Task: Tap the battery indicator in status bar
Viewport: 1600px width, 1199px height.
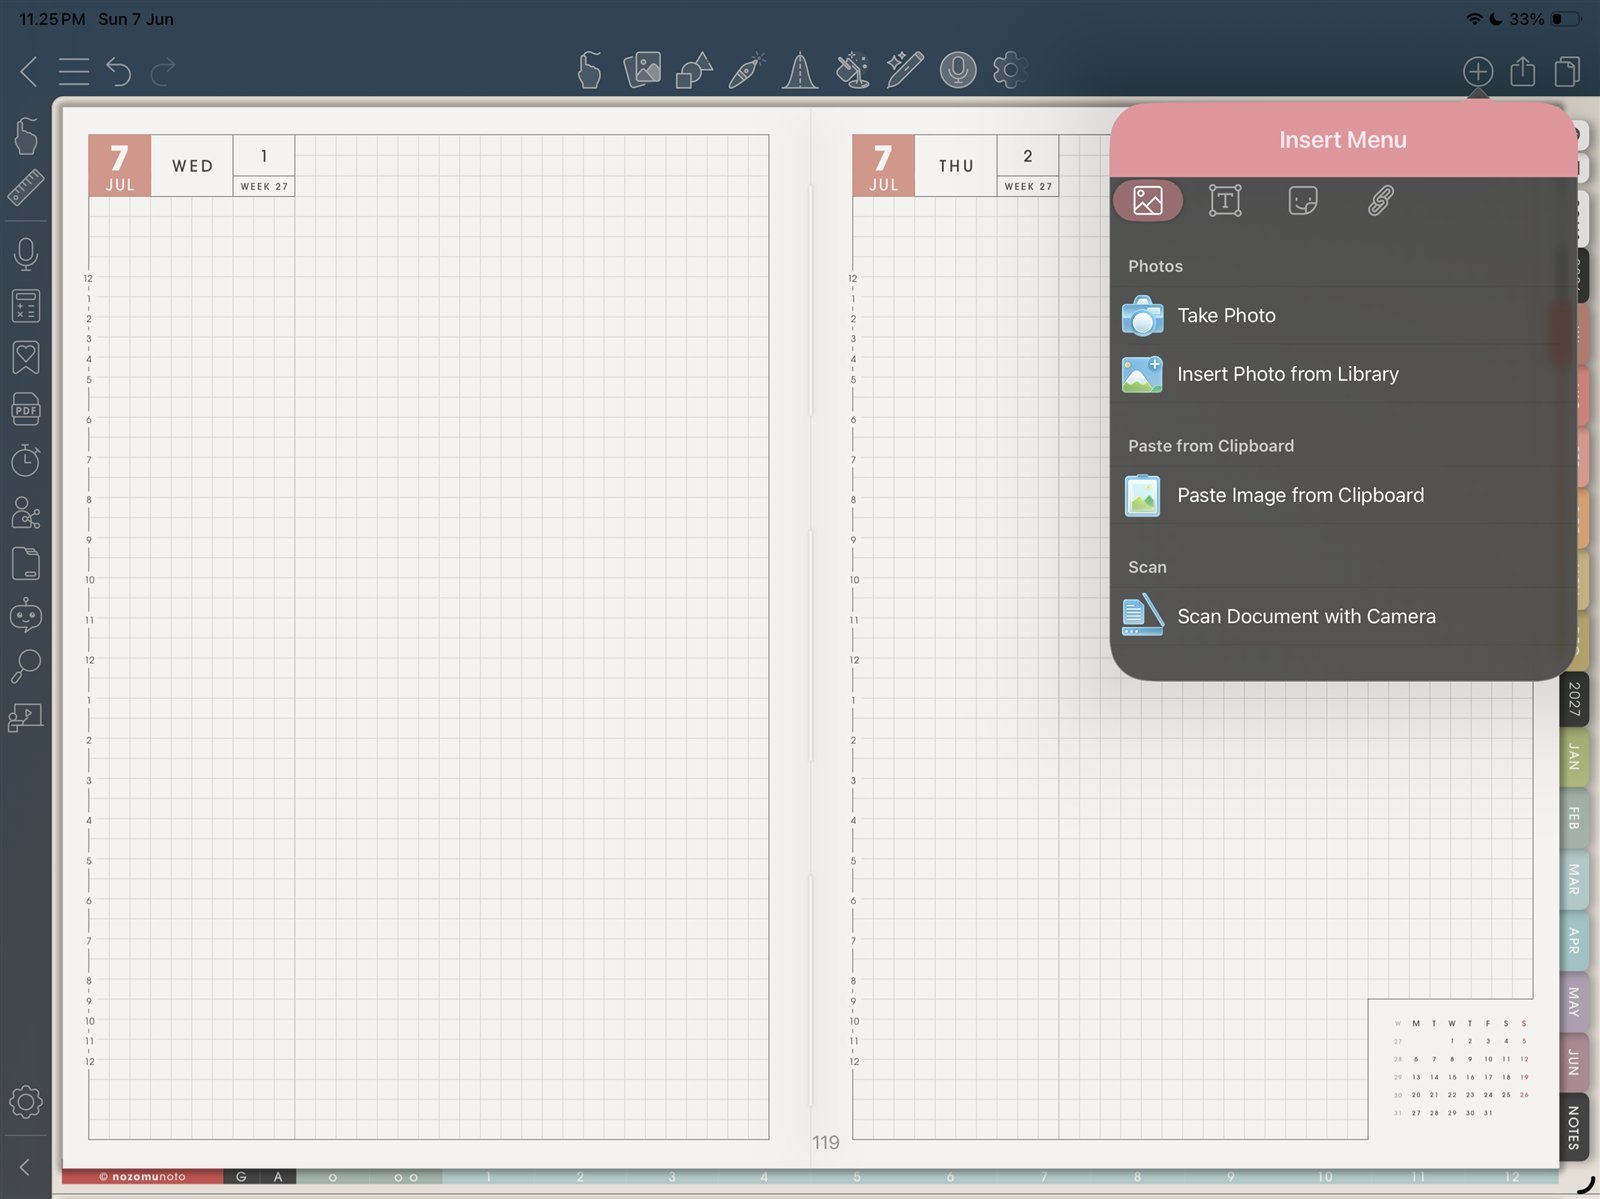Action: click(1565, 19)
